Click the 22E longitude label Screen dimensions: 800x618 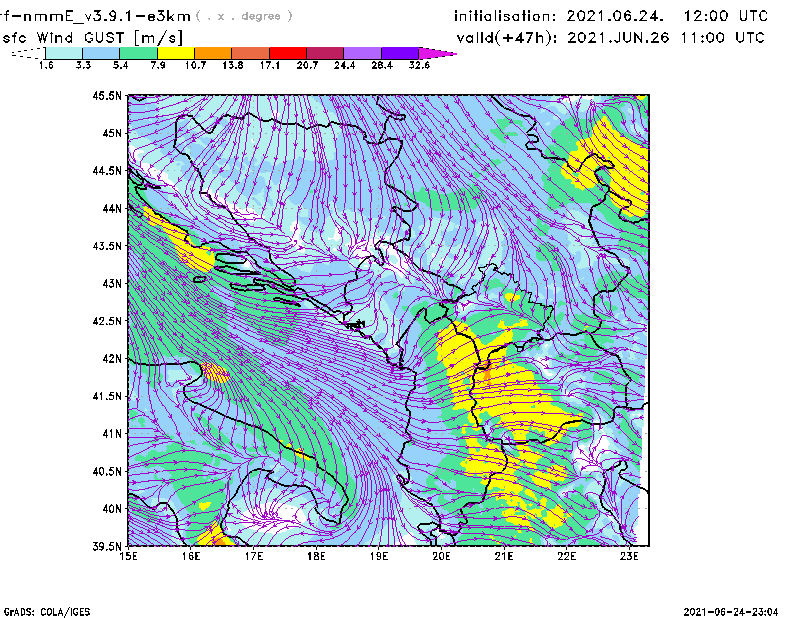[x=566, y=556]
